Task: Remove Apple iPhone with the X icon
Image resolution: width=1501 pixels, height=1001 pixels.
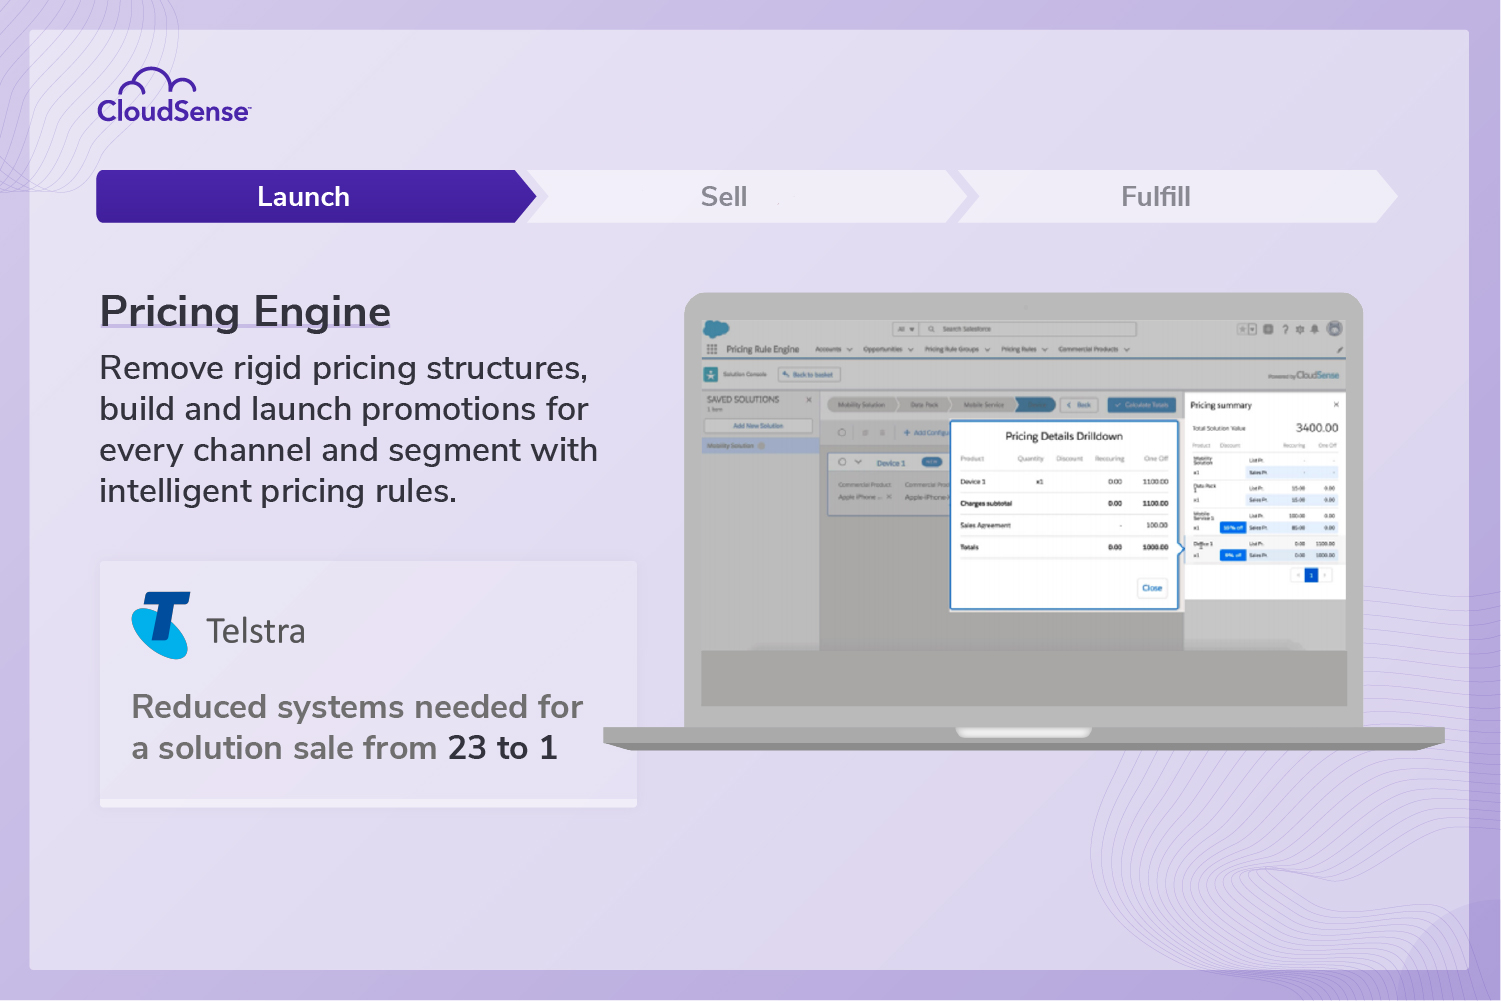Action: coord(888,497)
